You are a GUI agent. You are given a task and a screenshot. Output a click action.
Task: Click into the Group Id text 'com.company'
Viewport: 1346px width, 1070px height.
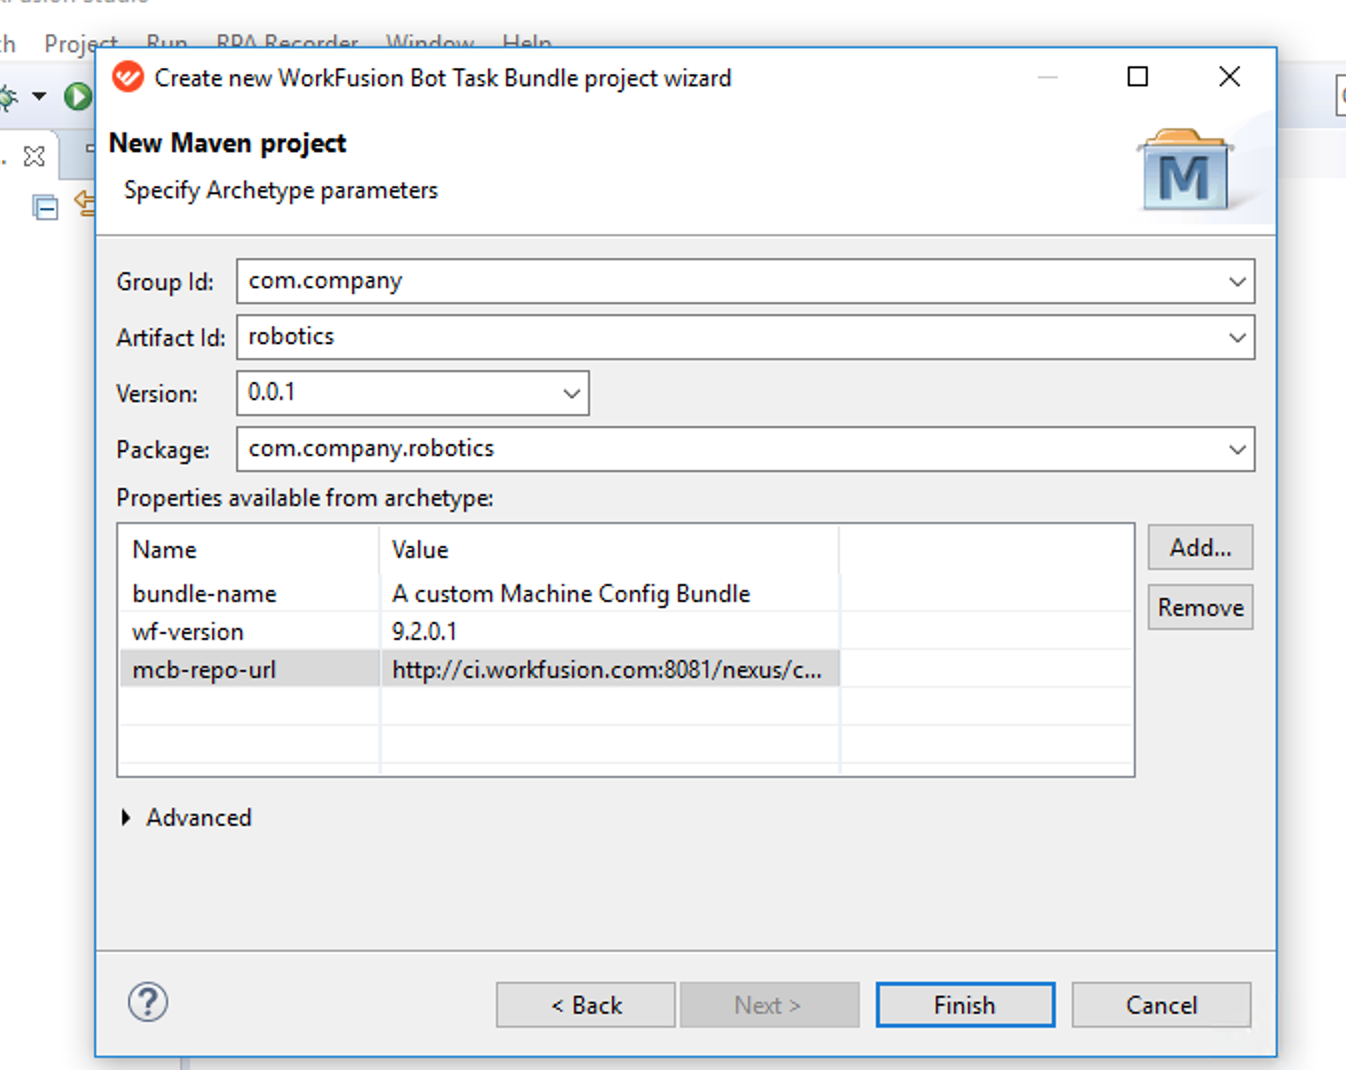click(x=325, y=281)
